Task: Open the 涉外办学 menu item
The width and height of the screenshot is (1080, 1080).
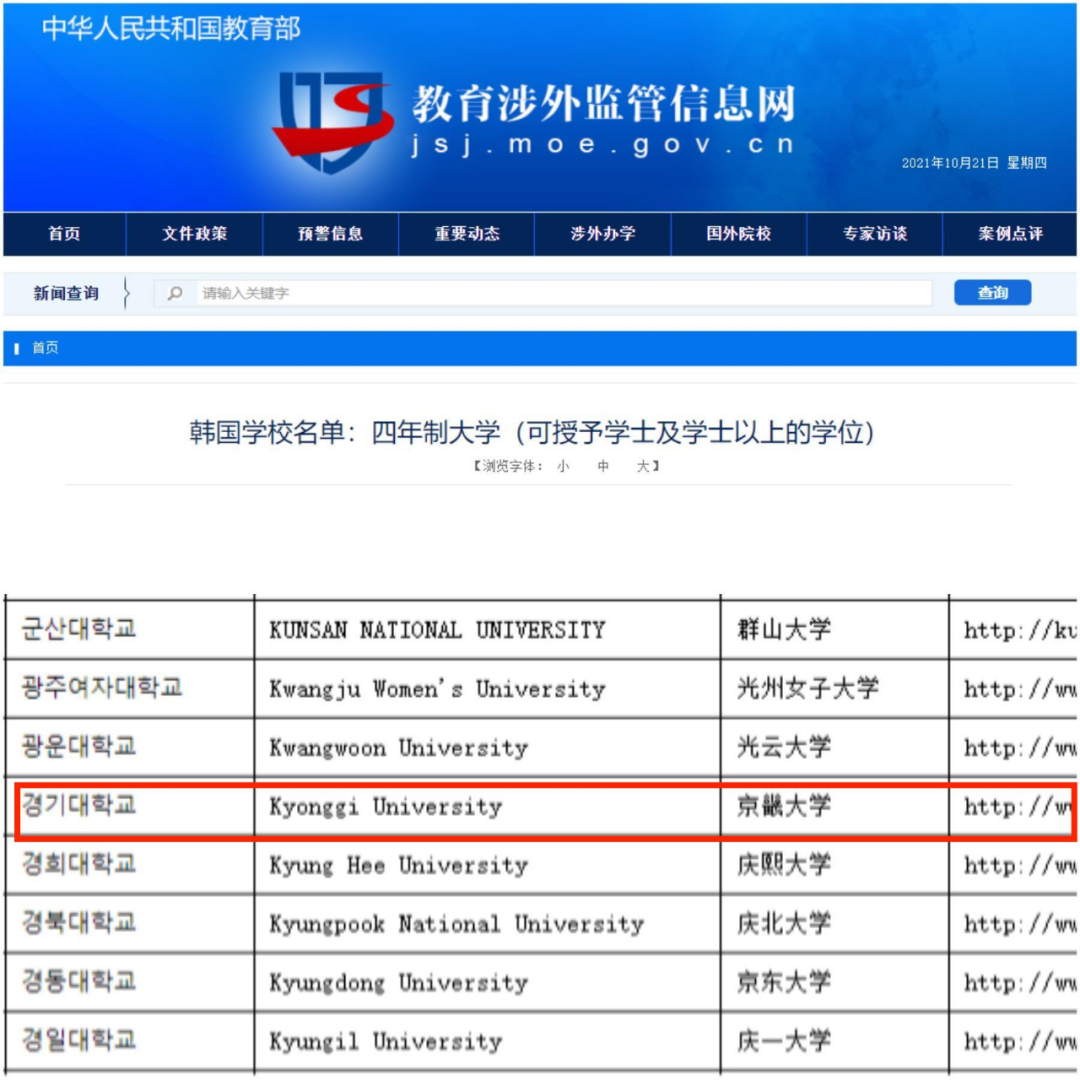Action: pos(603,234)
